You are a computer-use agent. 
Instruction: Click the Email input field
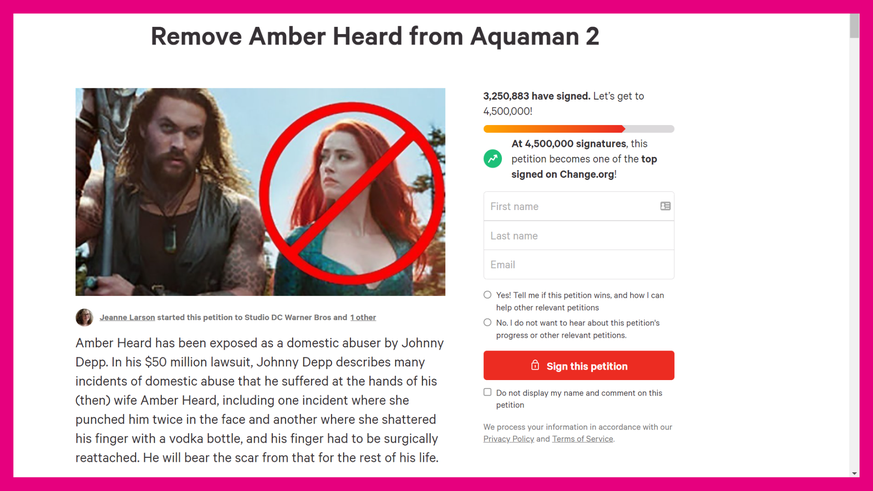pos(578,264)
